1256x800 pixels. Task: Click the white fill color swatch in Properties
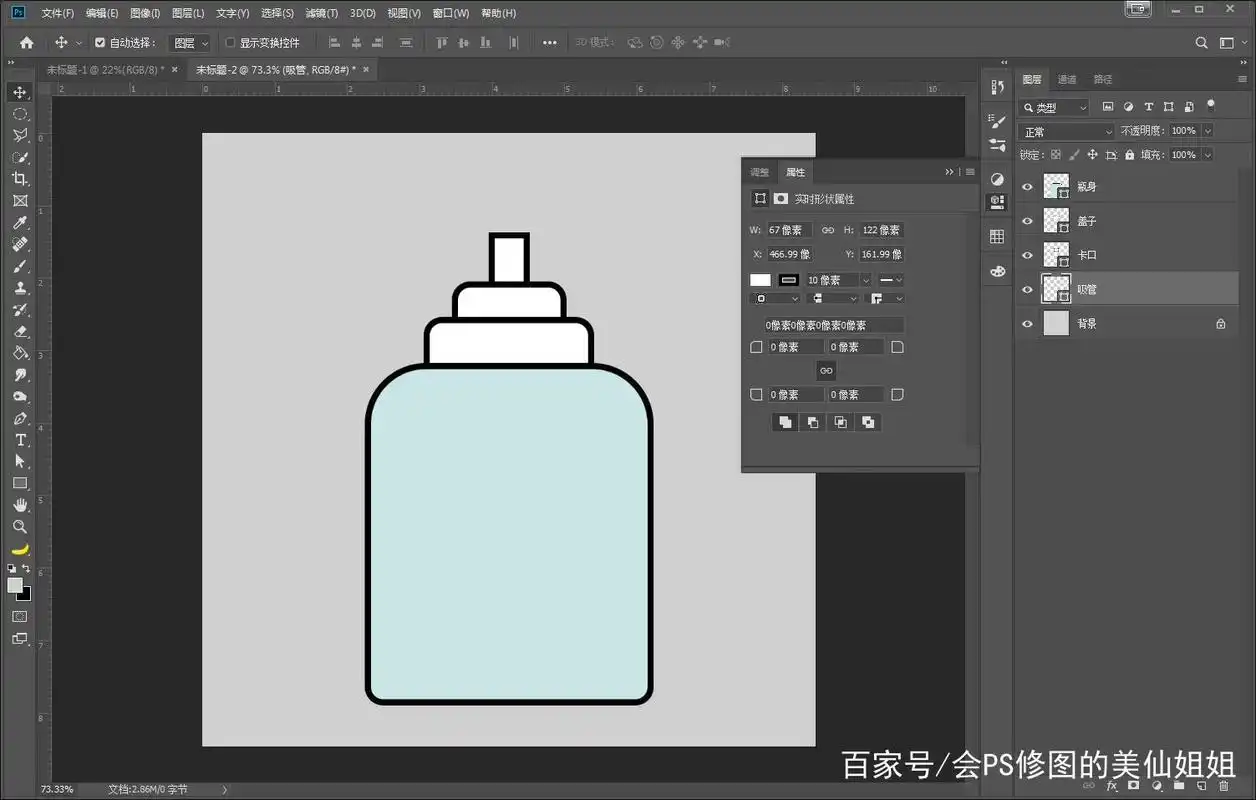(x=759, y=279)
